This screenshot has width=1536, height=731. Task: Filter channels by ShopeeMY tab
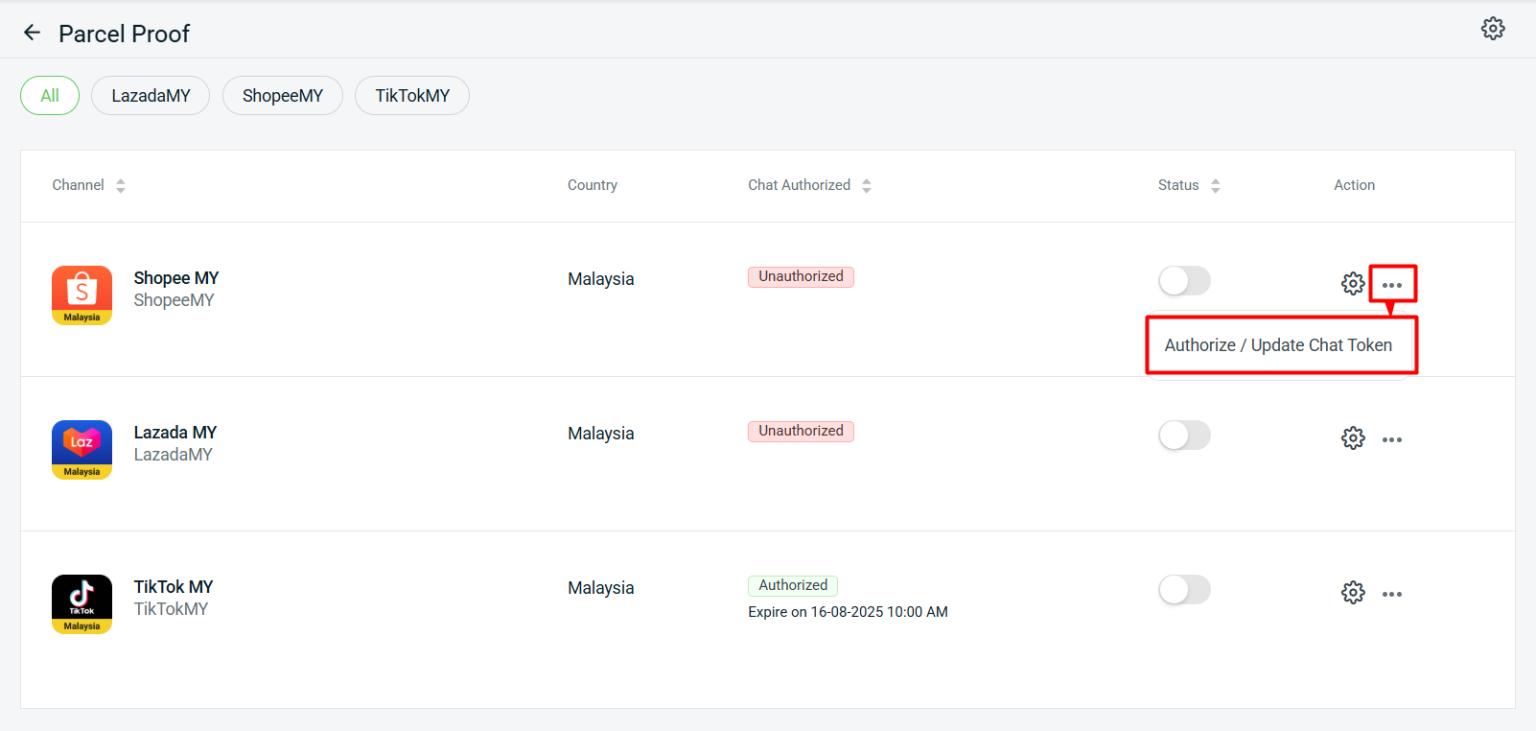(x=283, y=96)
